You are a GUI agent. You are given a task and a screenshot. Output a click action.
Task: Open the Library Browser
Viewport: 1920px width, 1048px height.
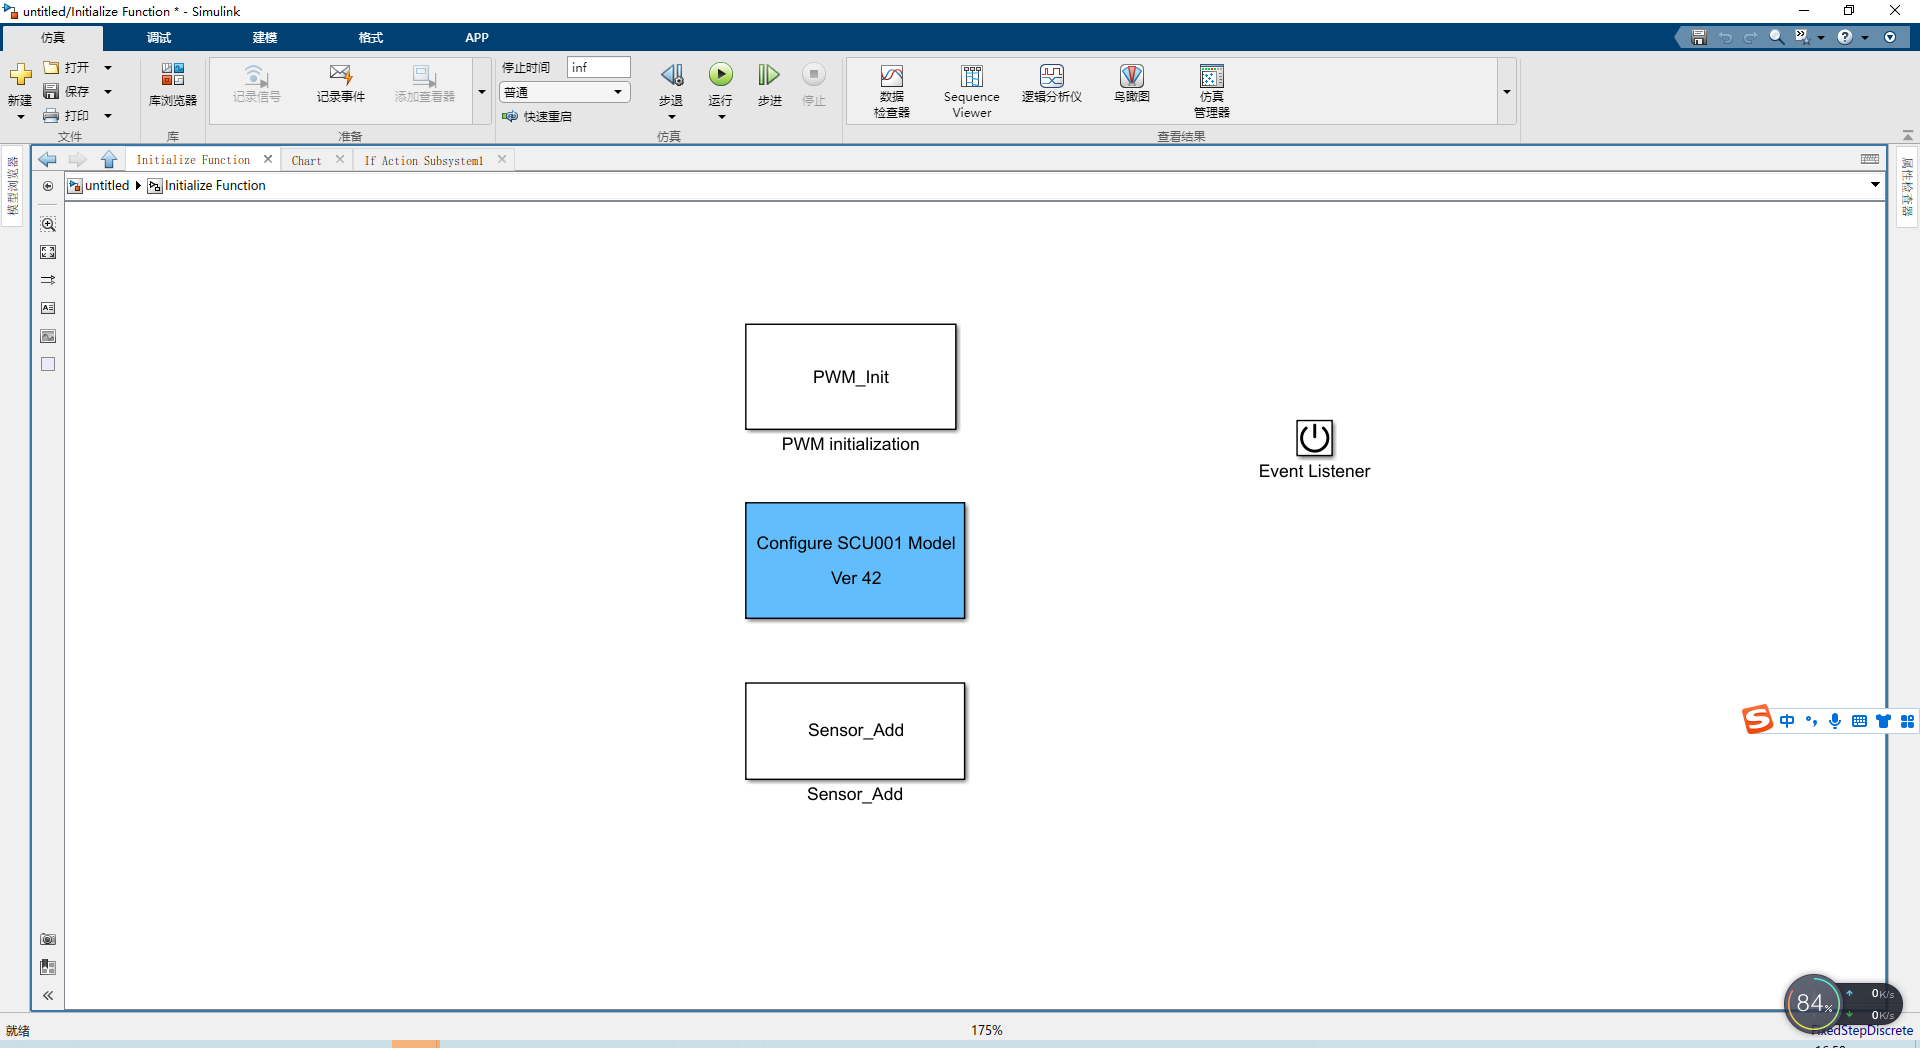(172, 84)
